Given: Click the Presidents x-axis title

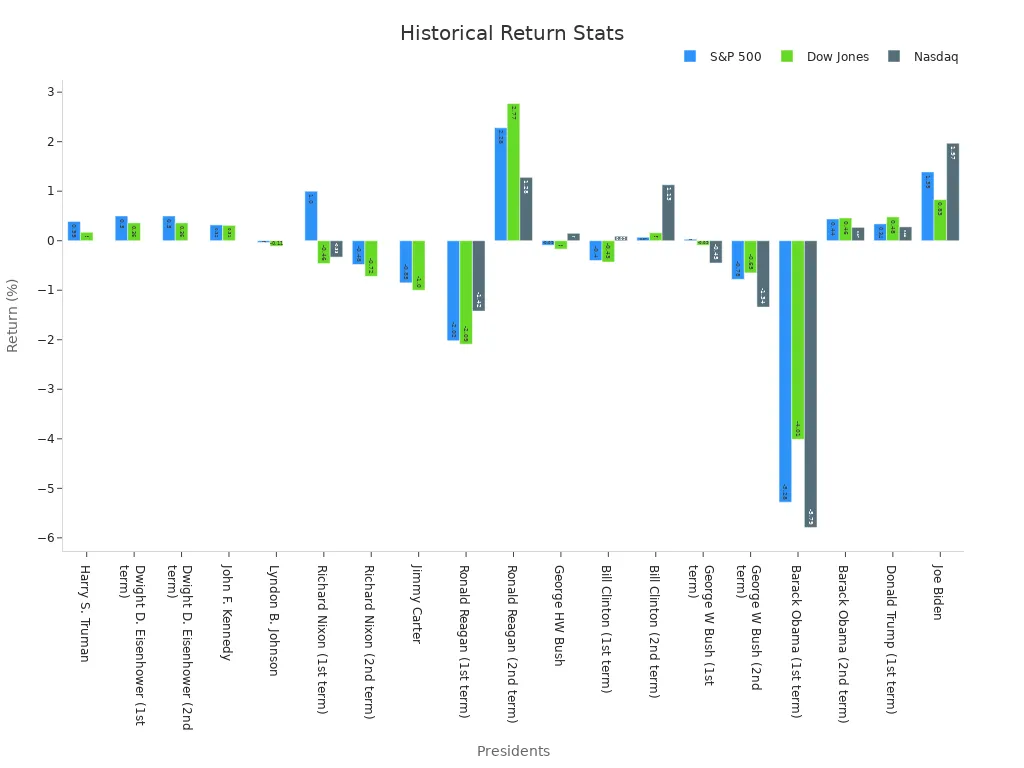Looking at the screenshot, I should click(x=513, y=751).
